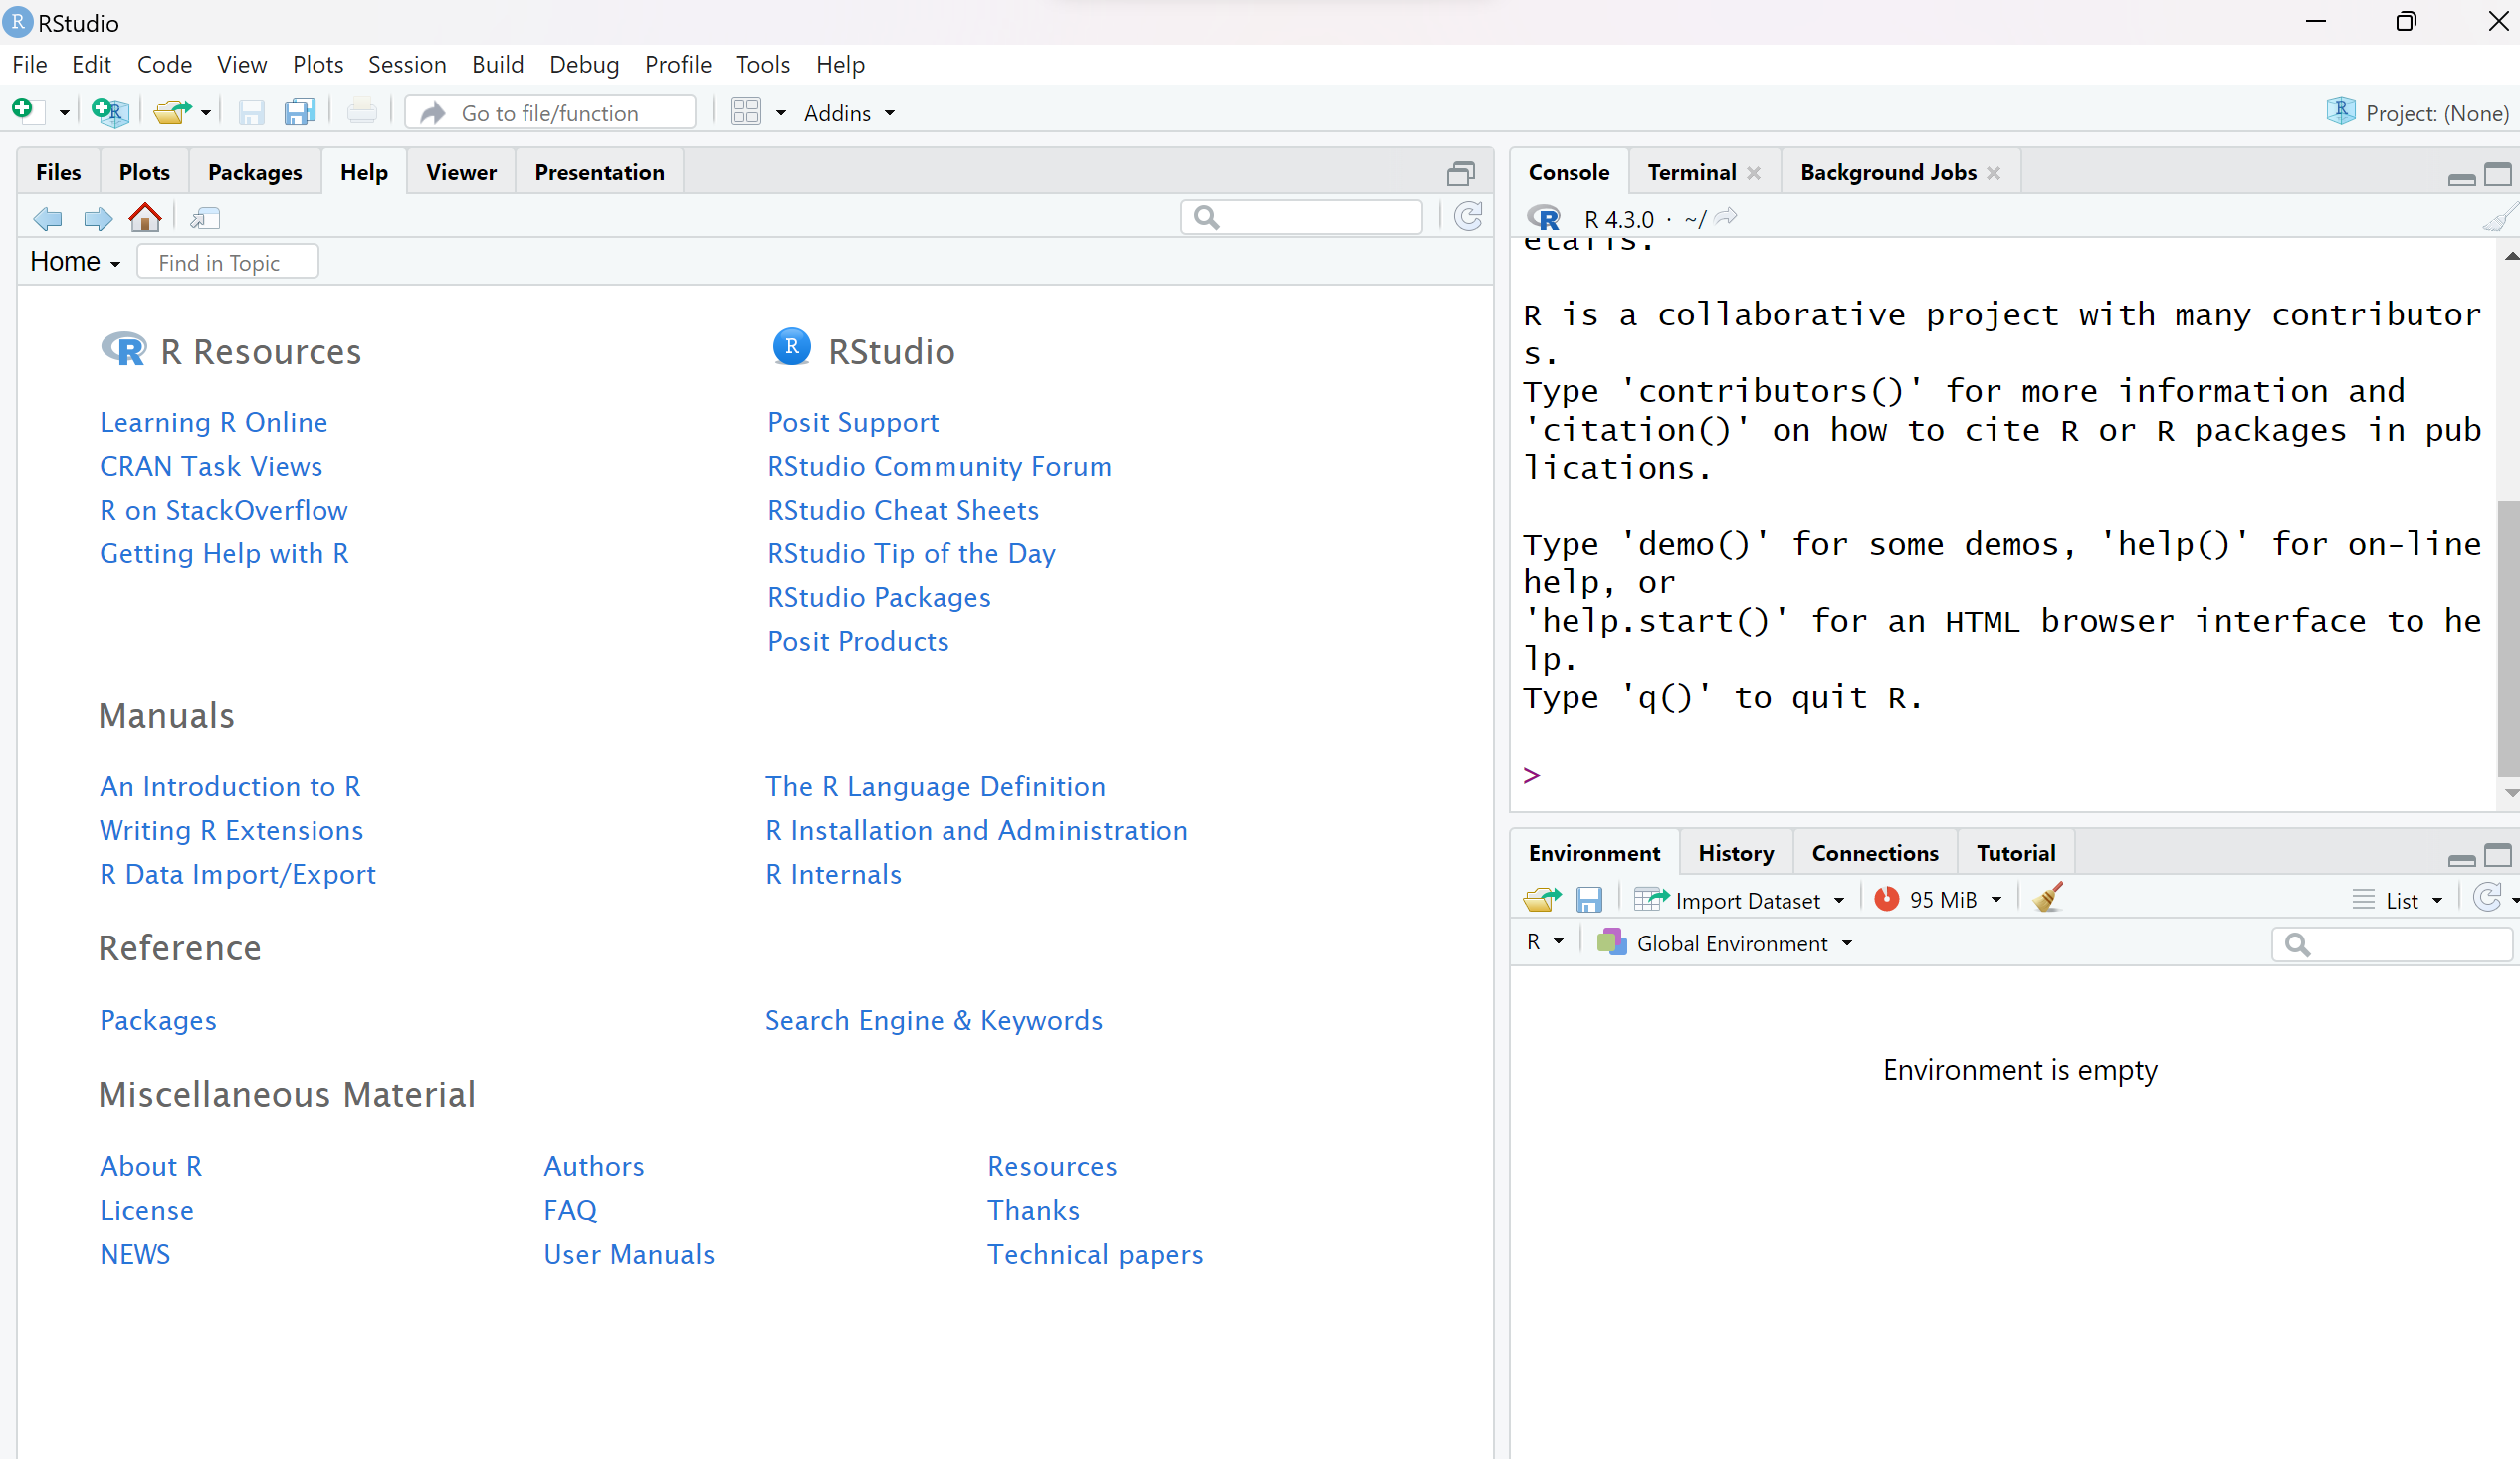Open the RStudio Cheat Sheets link

coord(903,510)
